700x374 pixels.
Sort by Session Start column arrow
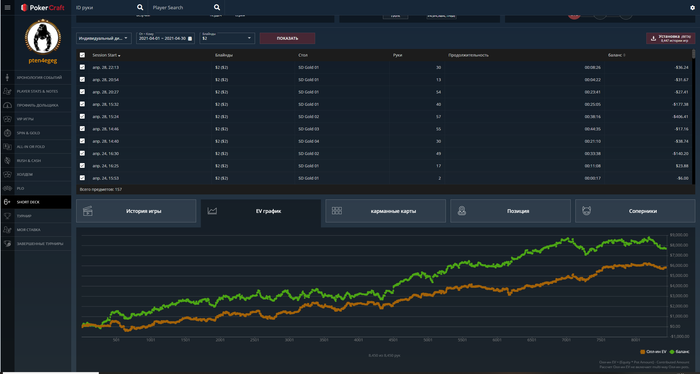119,56
